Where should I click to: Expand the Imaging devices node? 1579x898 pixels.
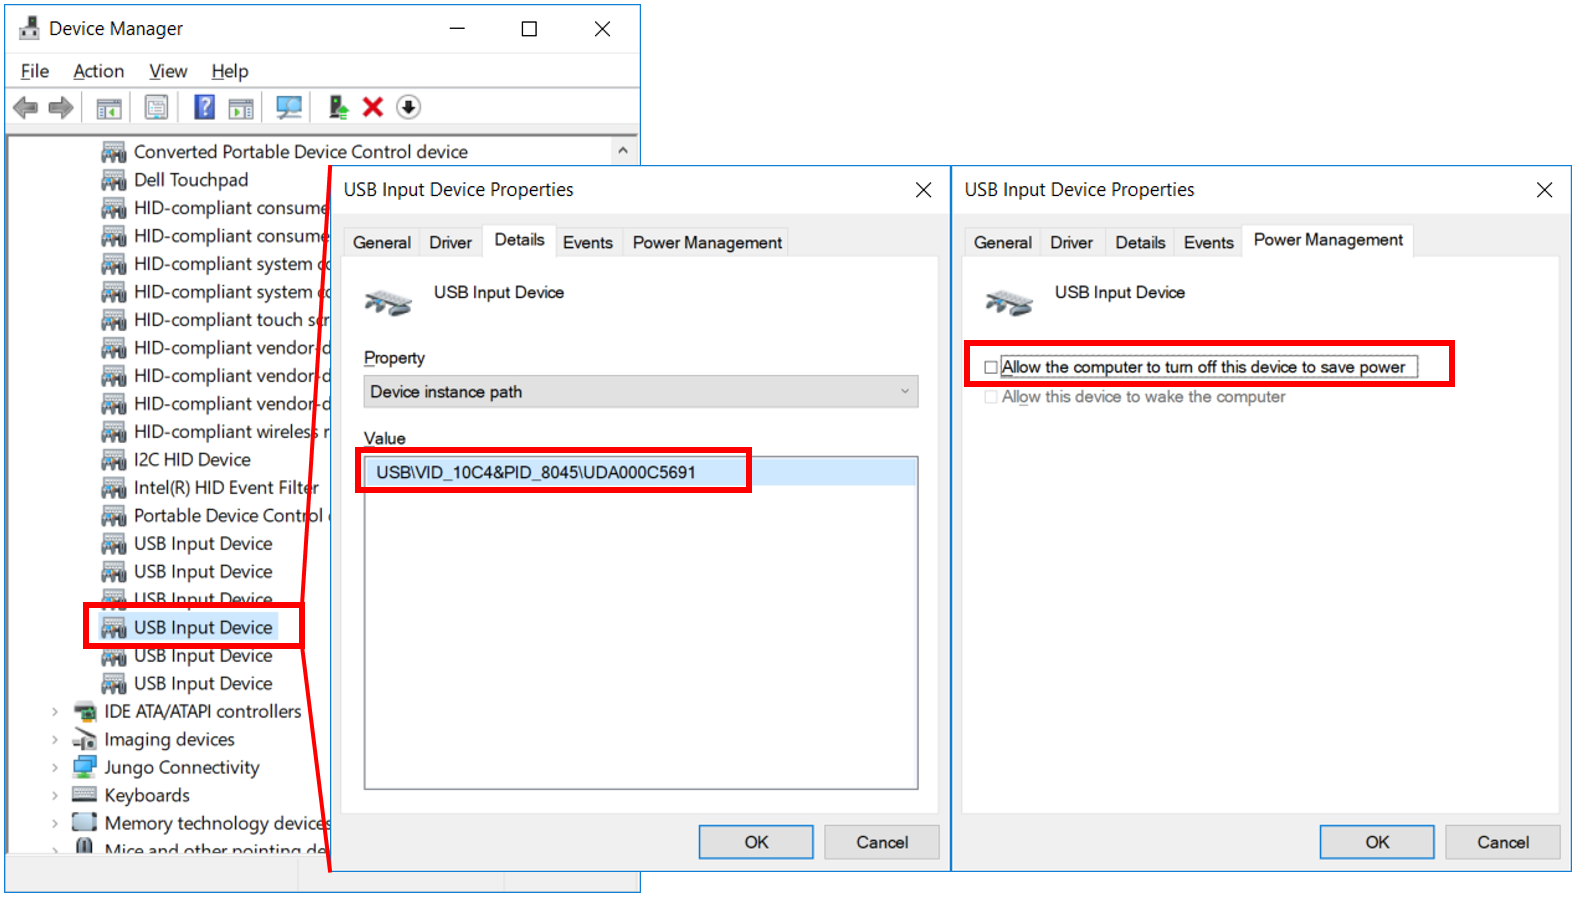click(55, 740)
